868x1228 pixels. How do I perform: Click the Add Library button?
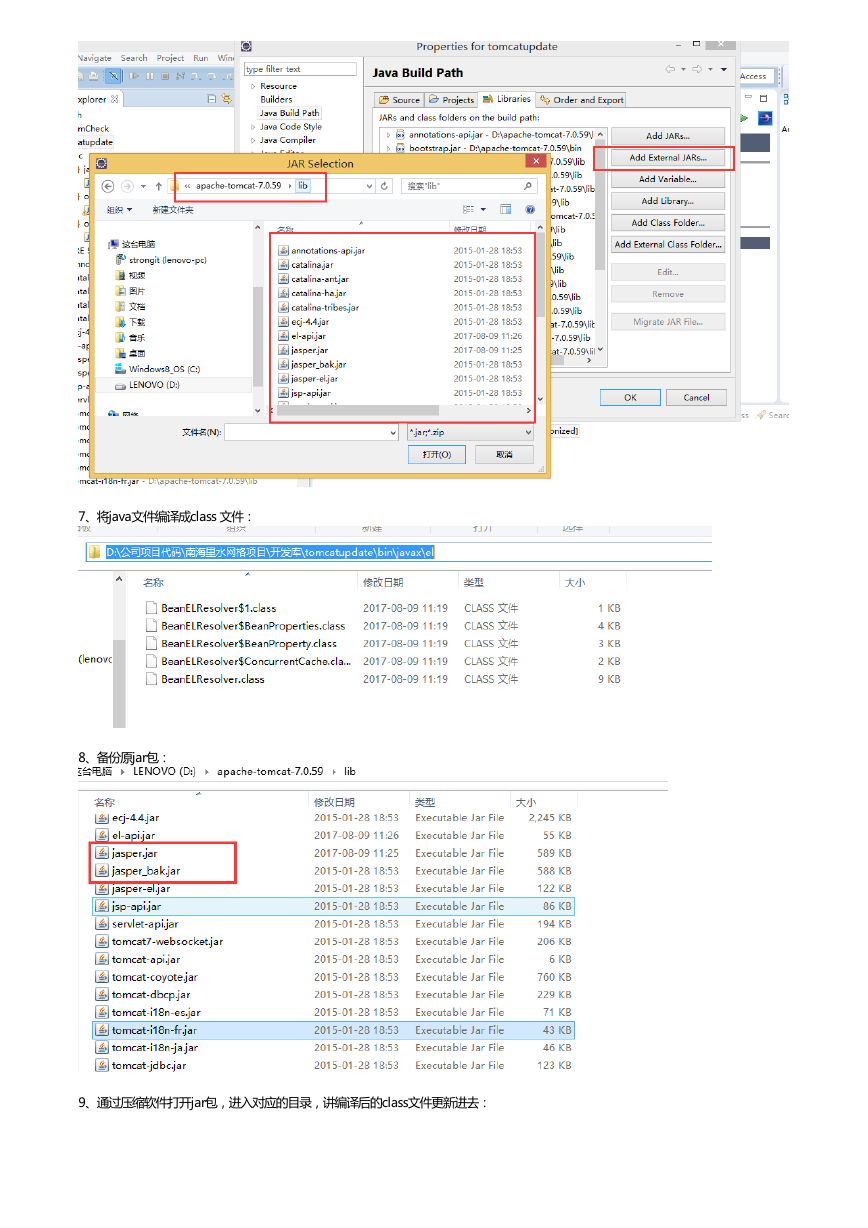pyautogui.click(x=668, y=201)
